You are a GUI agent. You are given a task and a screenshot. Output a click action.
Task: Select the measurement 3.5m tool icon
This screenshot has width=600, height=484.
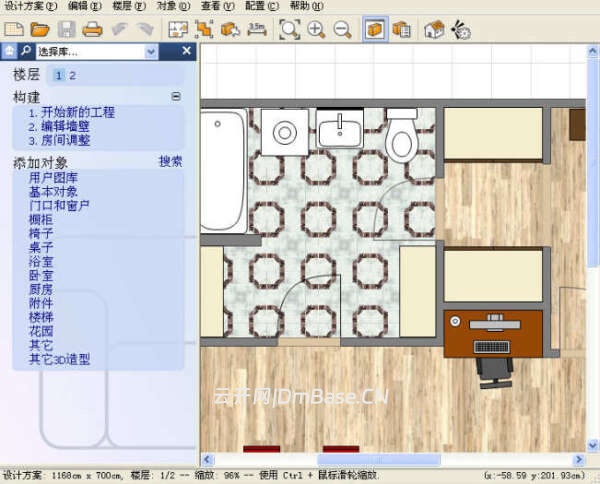[x=257, y=30]
